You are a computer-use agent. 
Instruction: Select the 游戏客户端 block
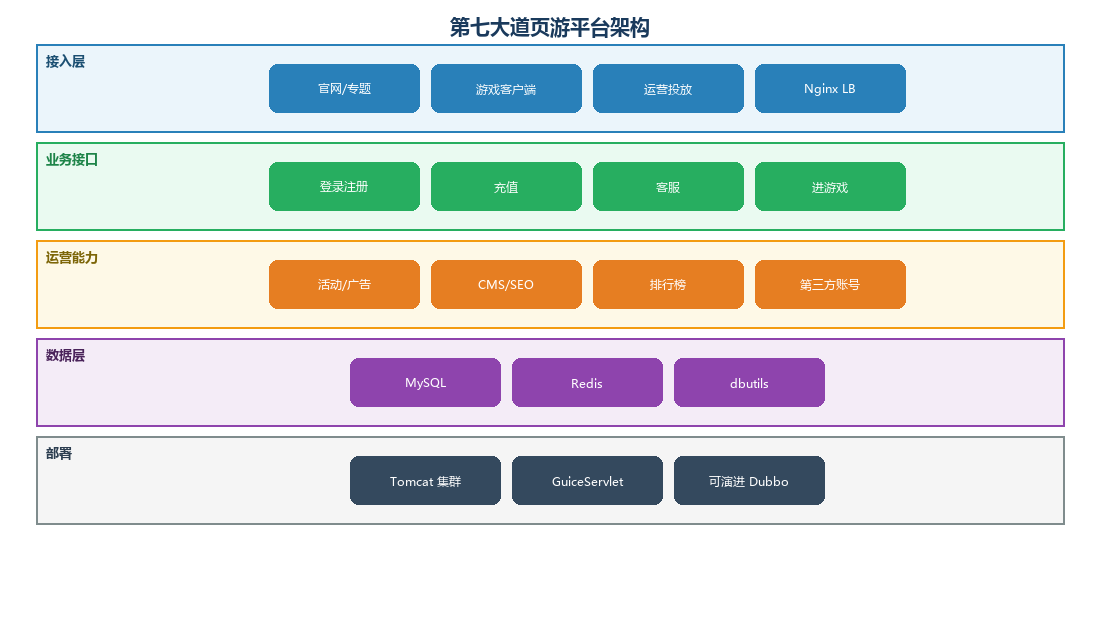click(507, 88)
